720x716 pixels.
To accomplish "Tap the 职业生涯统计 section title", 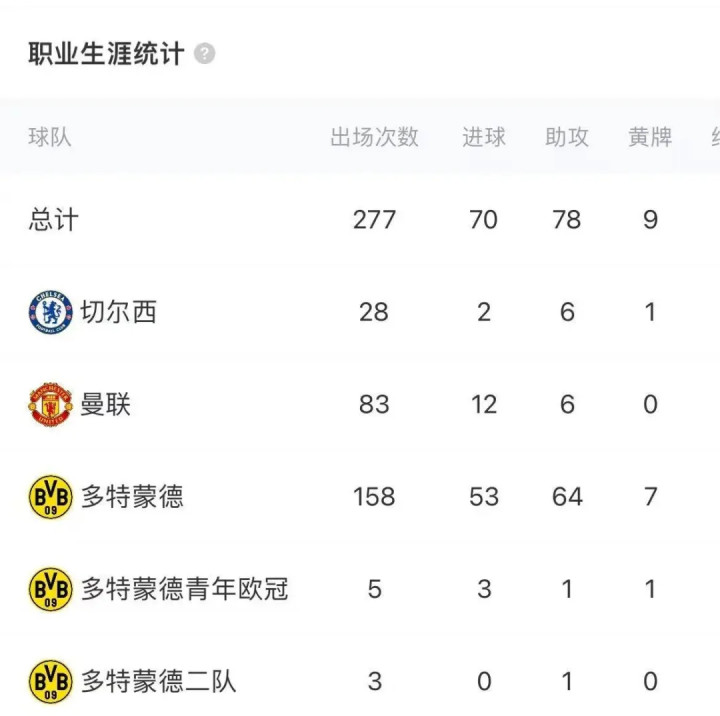I will [x=106, y=53].
